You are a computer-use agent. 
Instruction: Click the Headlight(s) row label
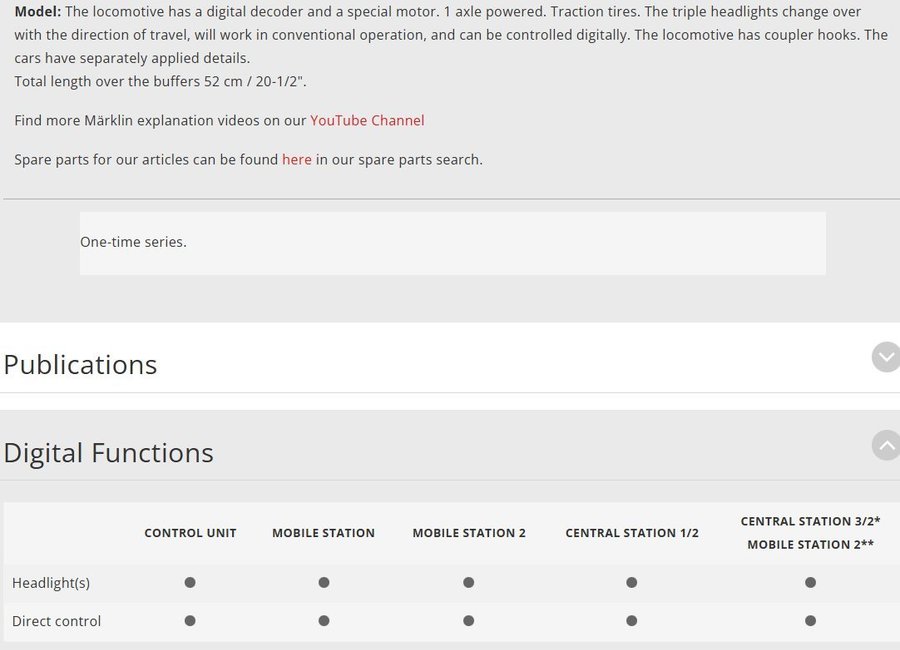(51, 582)
